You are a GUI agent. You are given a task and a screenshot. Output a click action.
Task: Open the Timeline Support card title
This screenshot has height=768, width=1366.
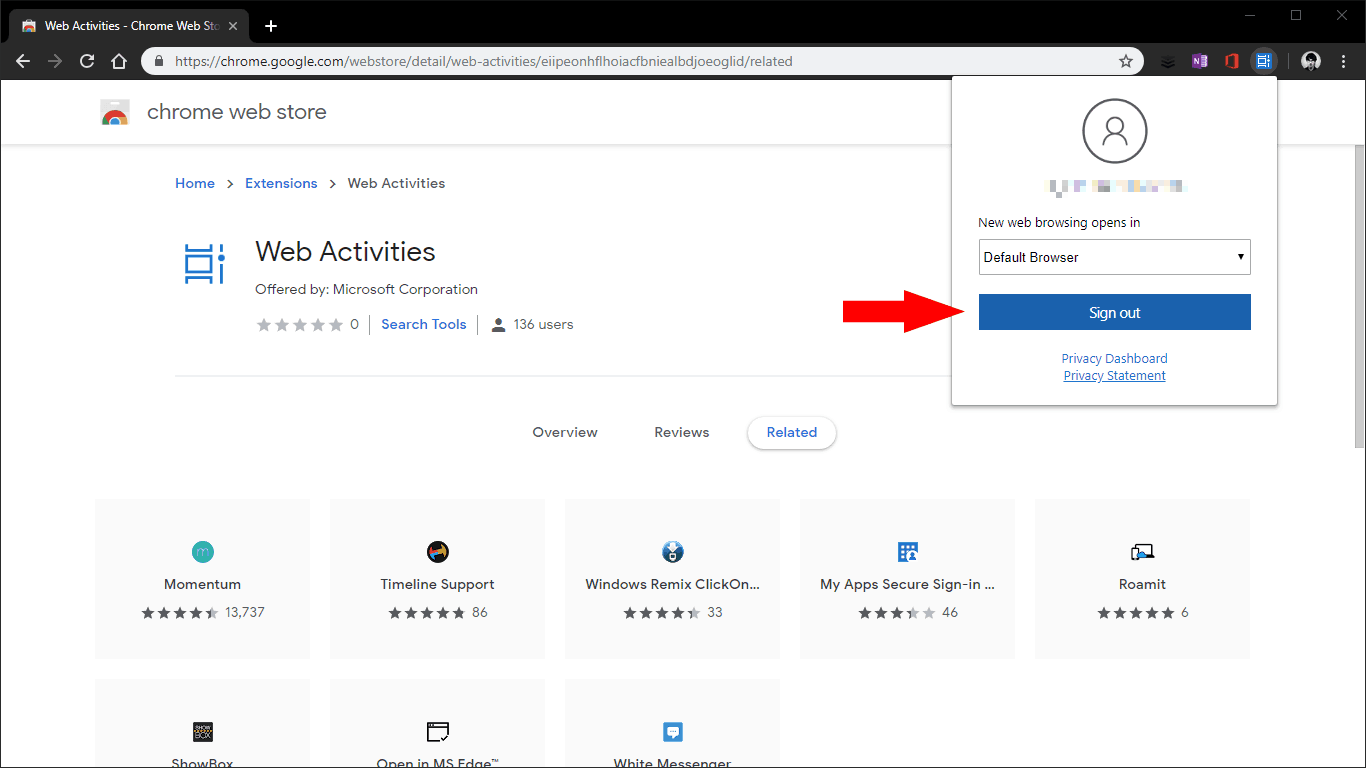[438, 584]
